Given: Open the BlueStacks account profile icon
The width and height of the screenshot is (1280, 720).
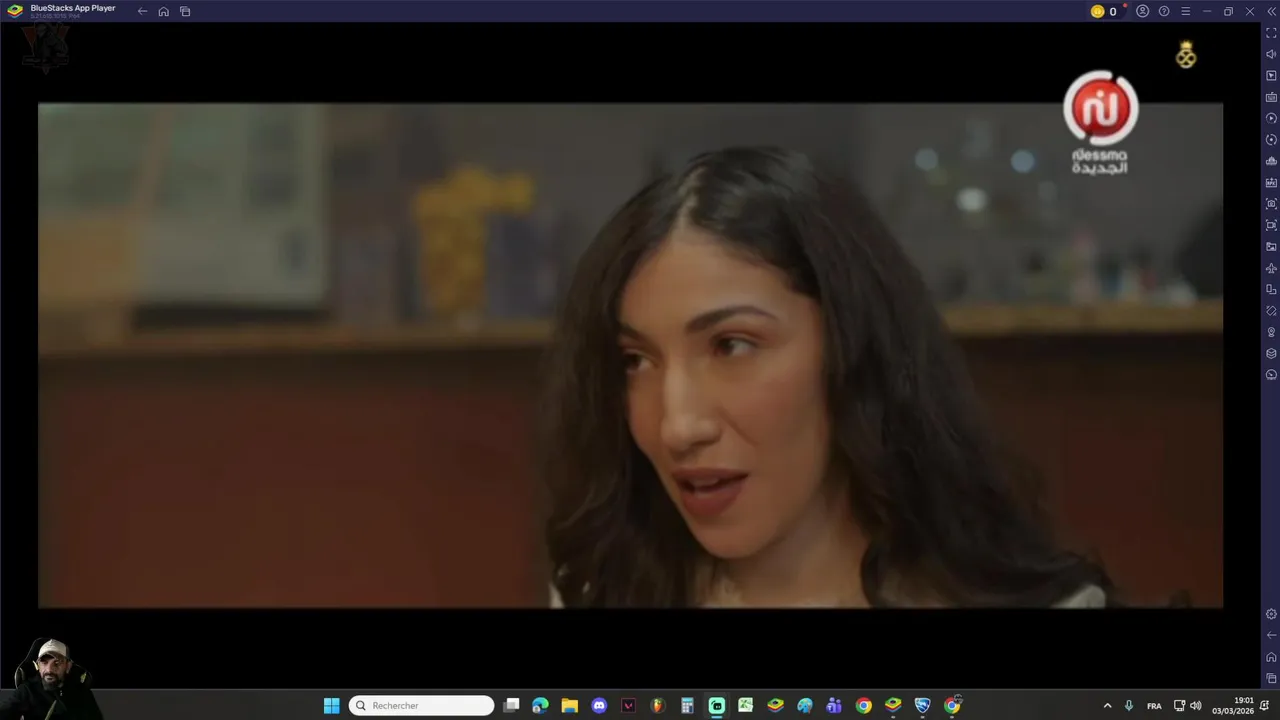Looking at the screenshot, I should (1142, 11).
